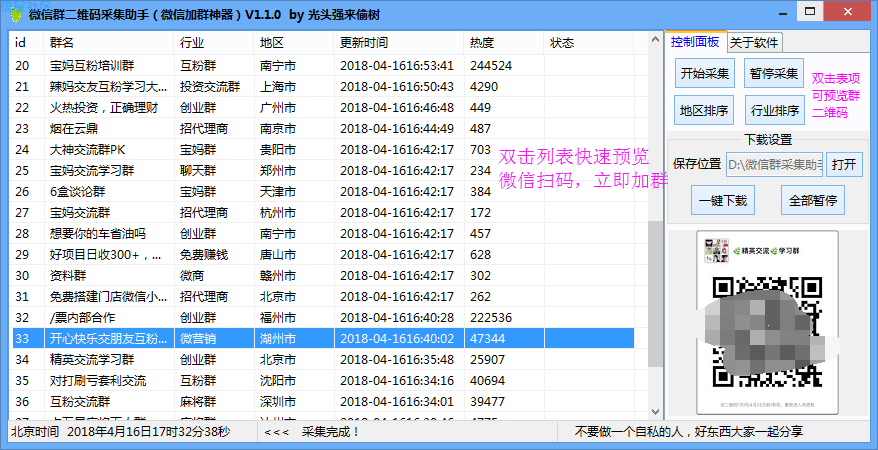Click the 保存位置 path field

click(x=774, y=165)
